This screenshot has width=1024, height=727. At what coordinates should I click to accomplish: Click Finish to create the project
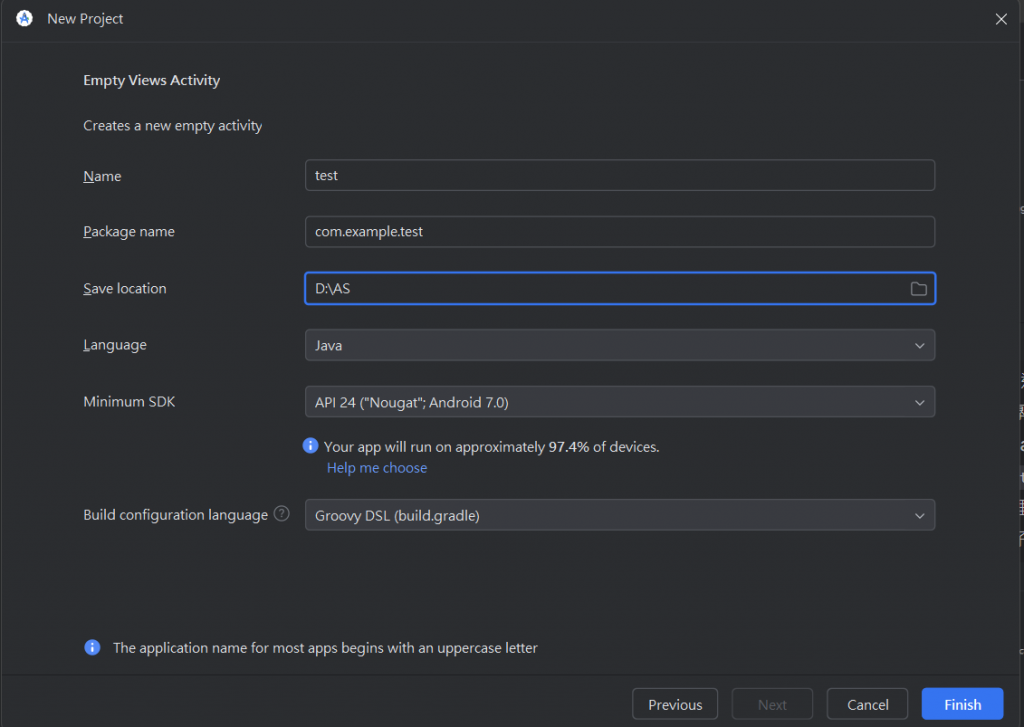click(x=962, y=704)
